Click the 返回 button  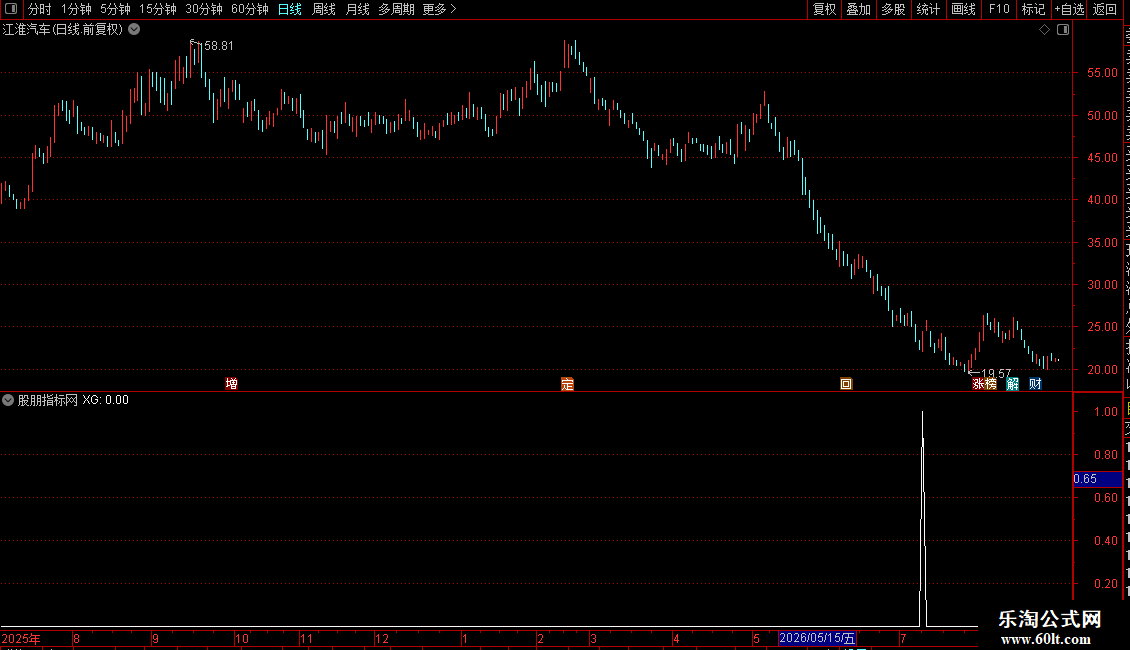click(1104, 9)
